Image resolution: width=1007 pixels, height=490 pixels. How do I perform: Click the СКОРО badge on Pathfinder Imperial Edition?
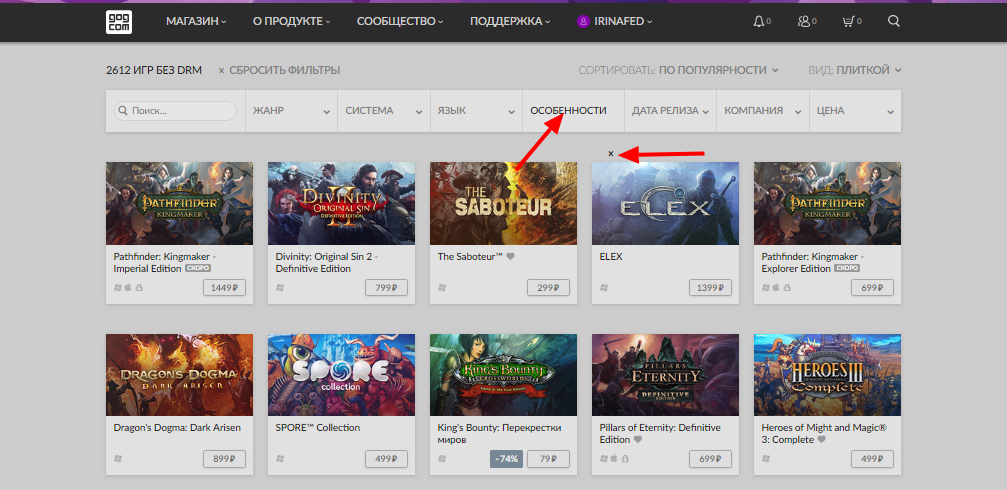198,268
